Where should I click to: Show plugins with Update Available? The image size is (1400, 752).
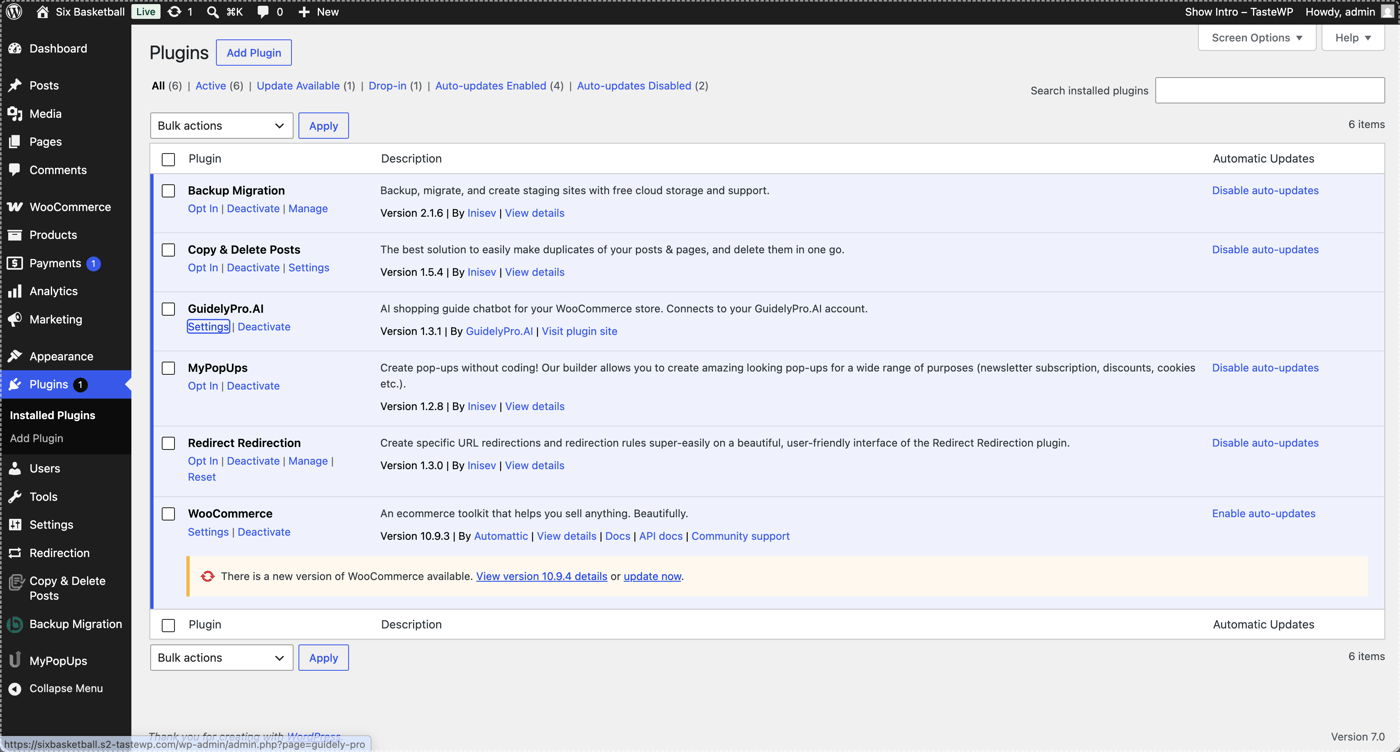(298, 86)
